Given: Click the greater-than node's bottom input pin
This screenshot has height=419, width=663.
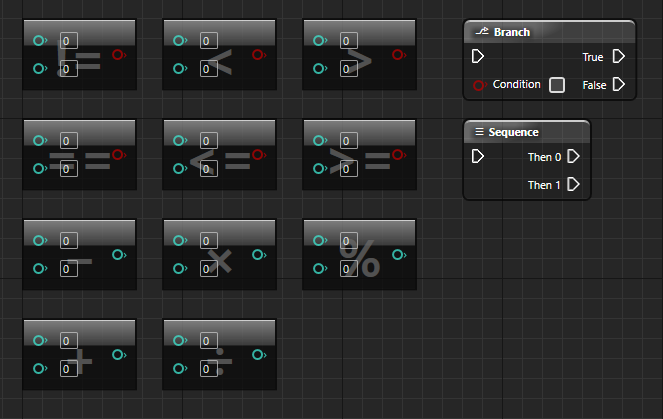Looking at the screenshot, I should pos(320,68).
